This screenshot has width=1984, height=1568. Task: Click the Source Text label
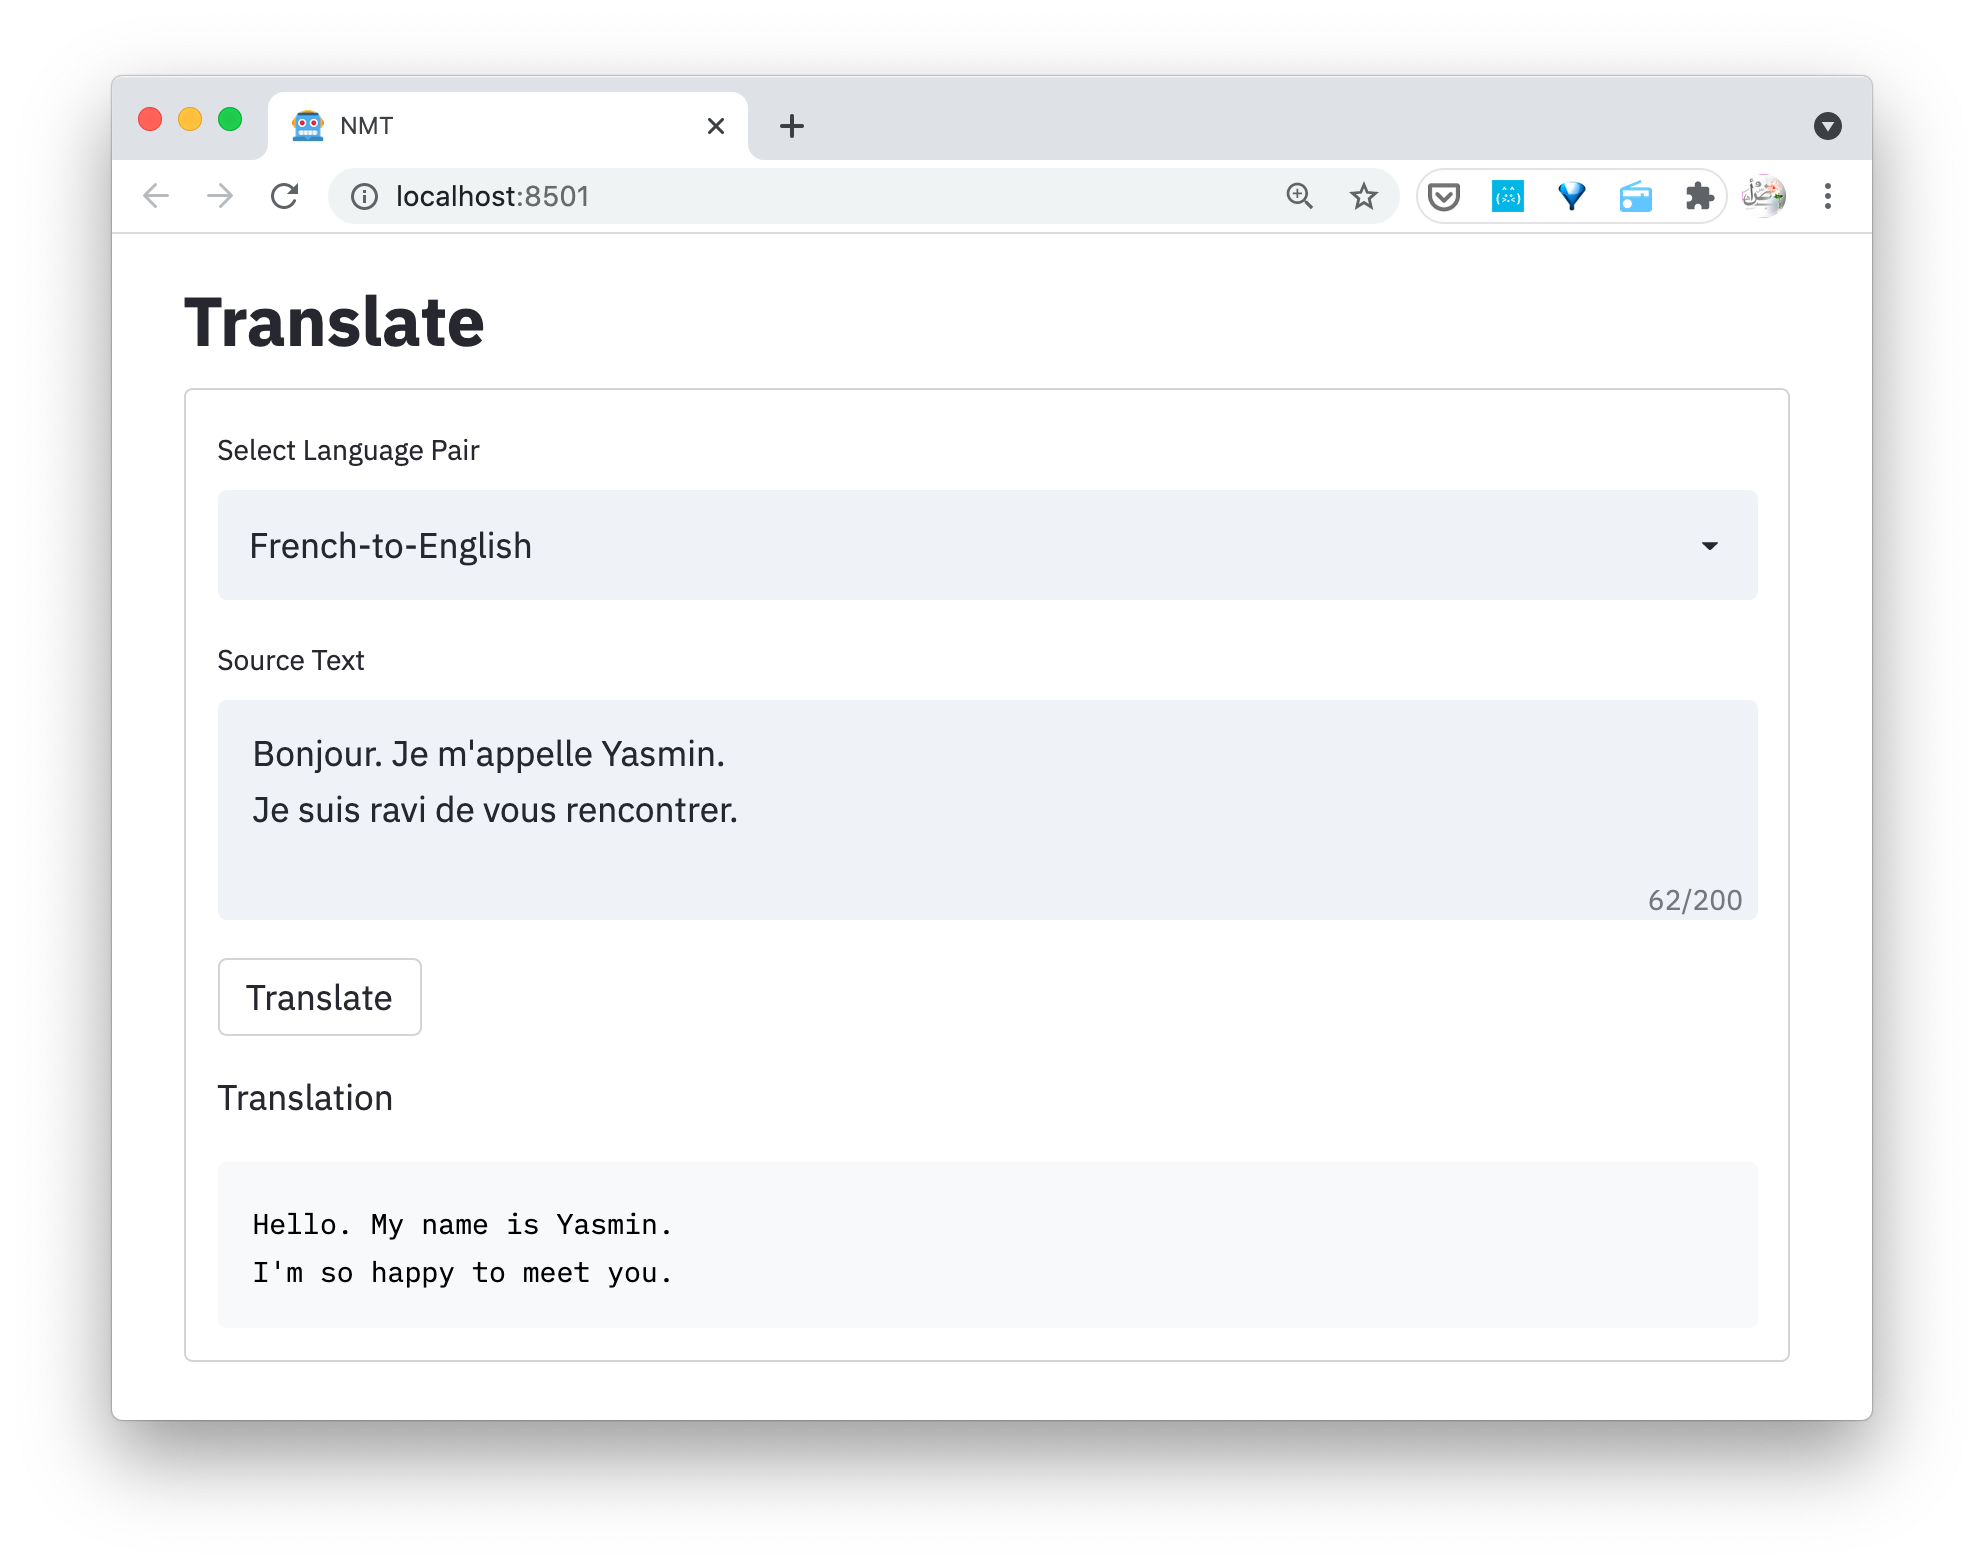point(291,660)
